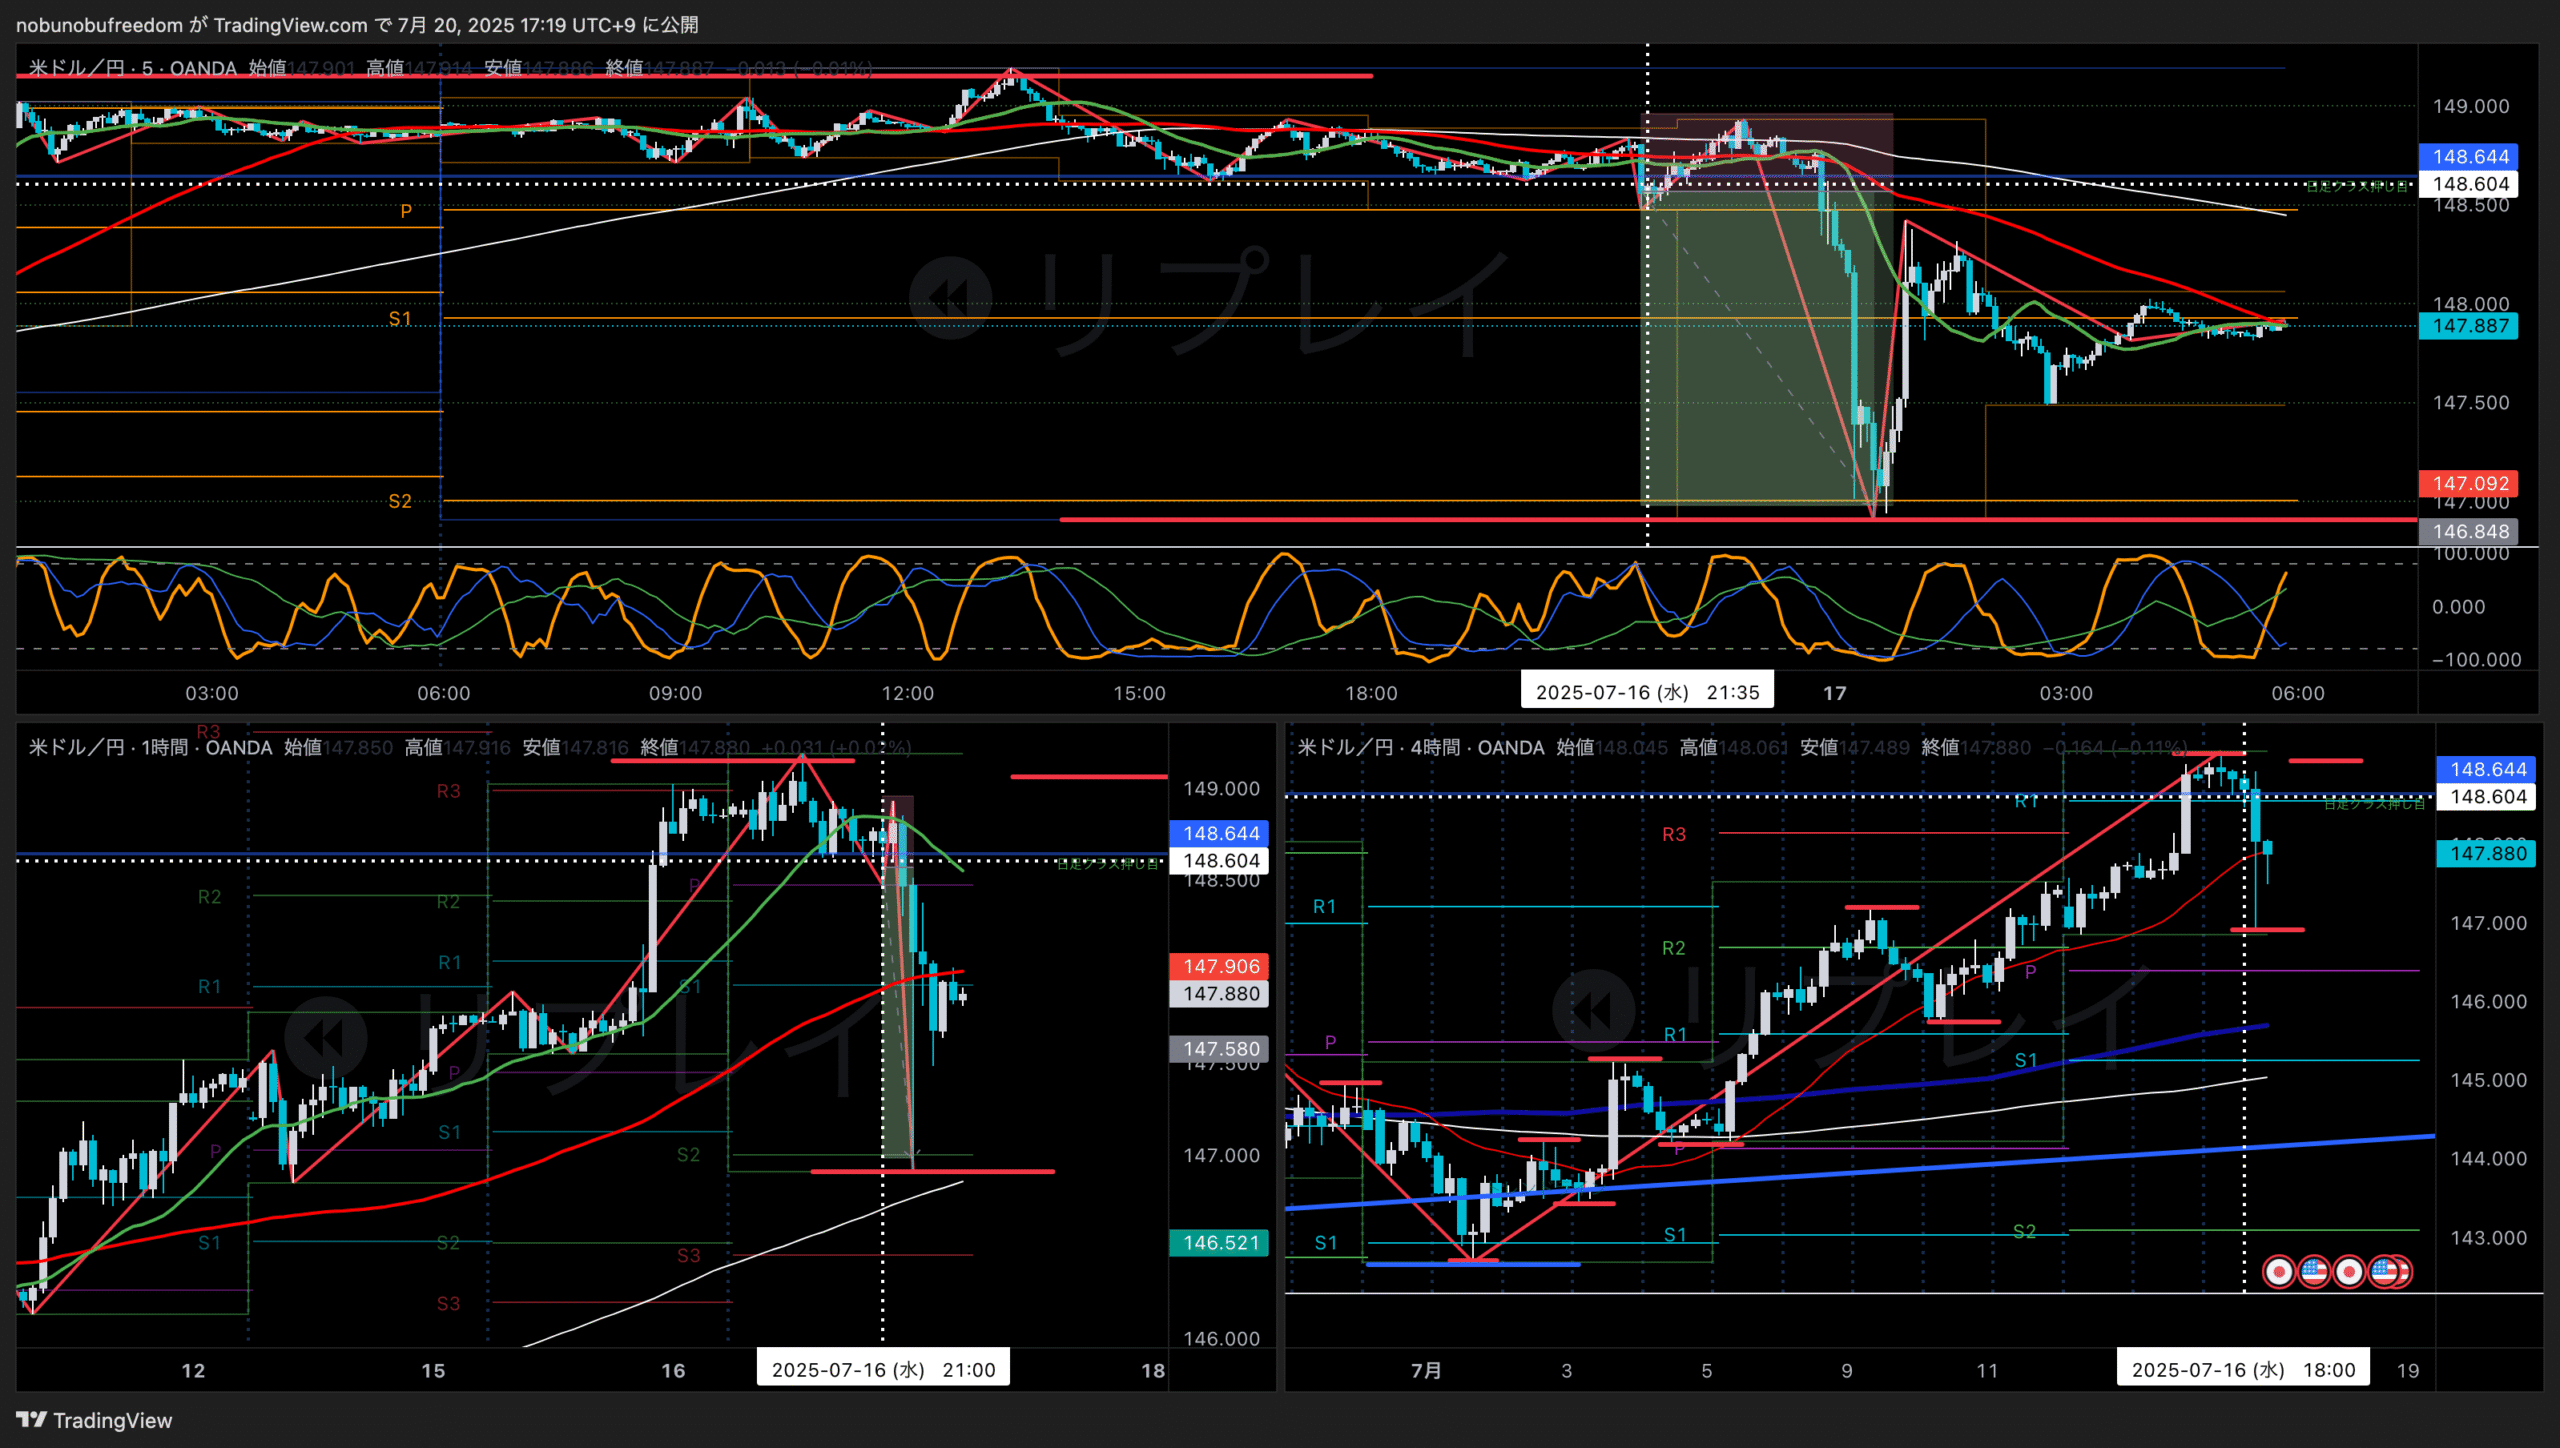Click the second Japan flag event icon
The height and width of the screenshot is (1448, 2560).
click(x=2349, y=1271)
